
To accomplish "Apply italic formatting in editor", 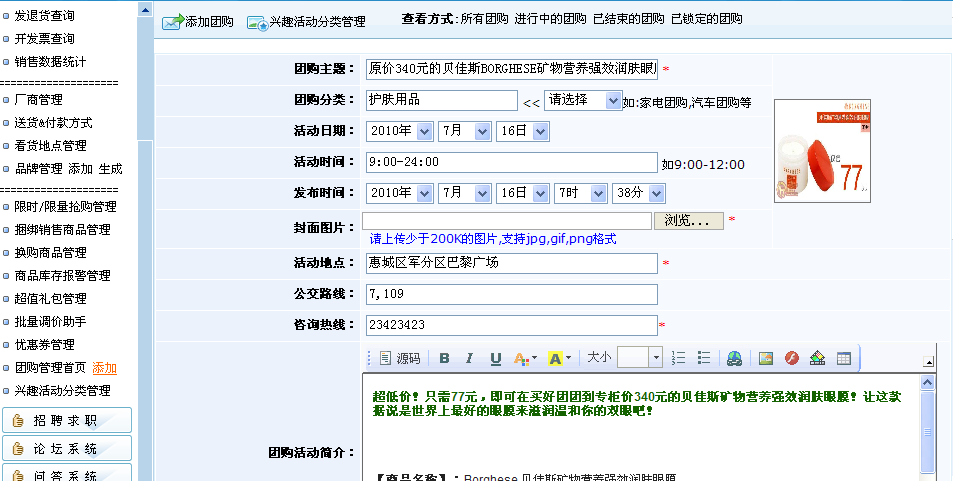I will click(469, 358).
